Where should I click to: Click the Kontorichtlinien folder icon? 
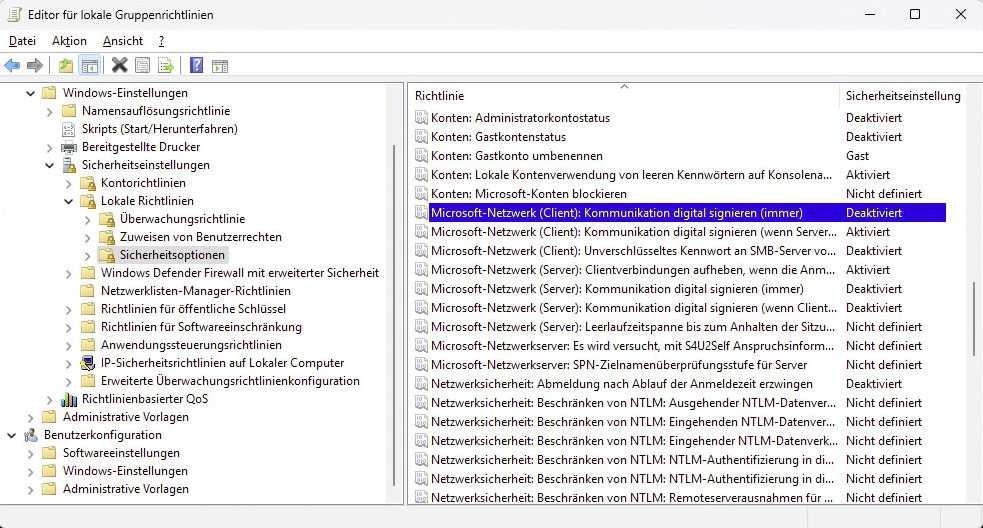(x=88, y=183)
